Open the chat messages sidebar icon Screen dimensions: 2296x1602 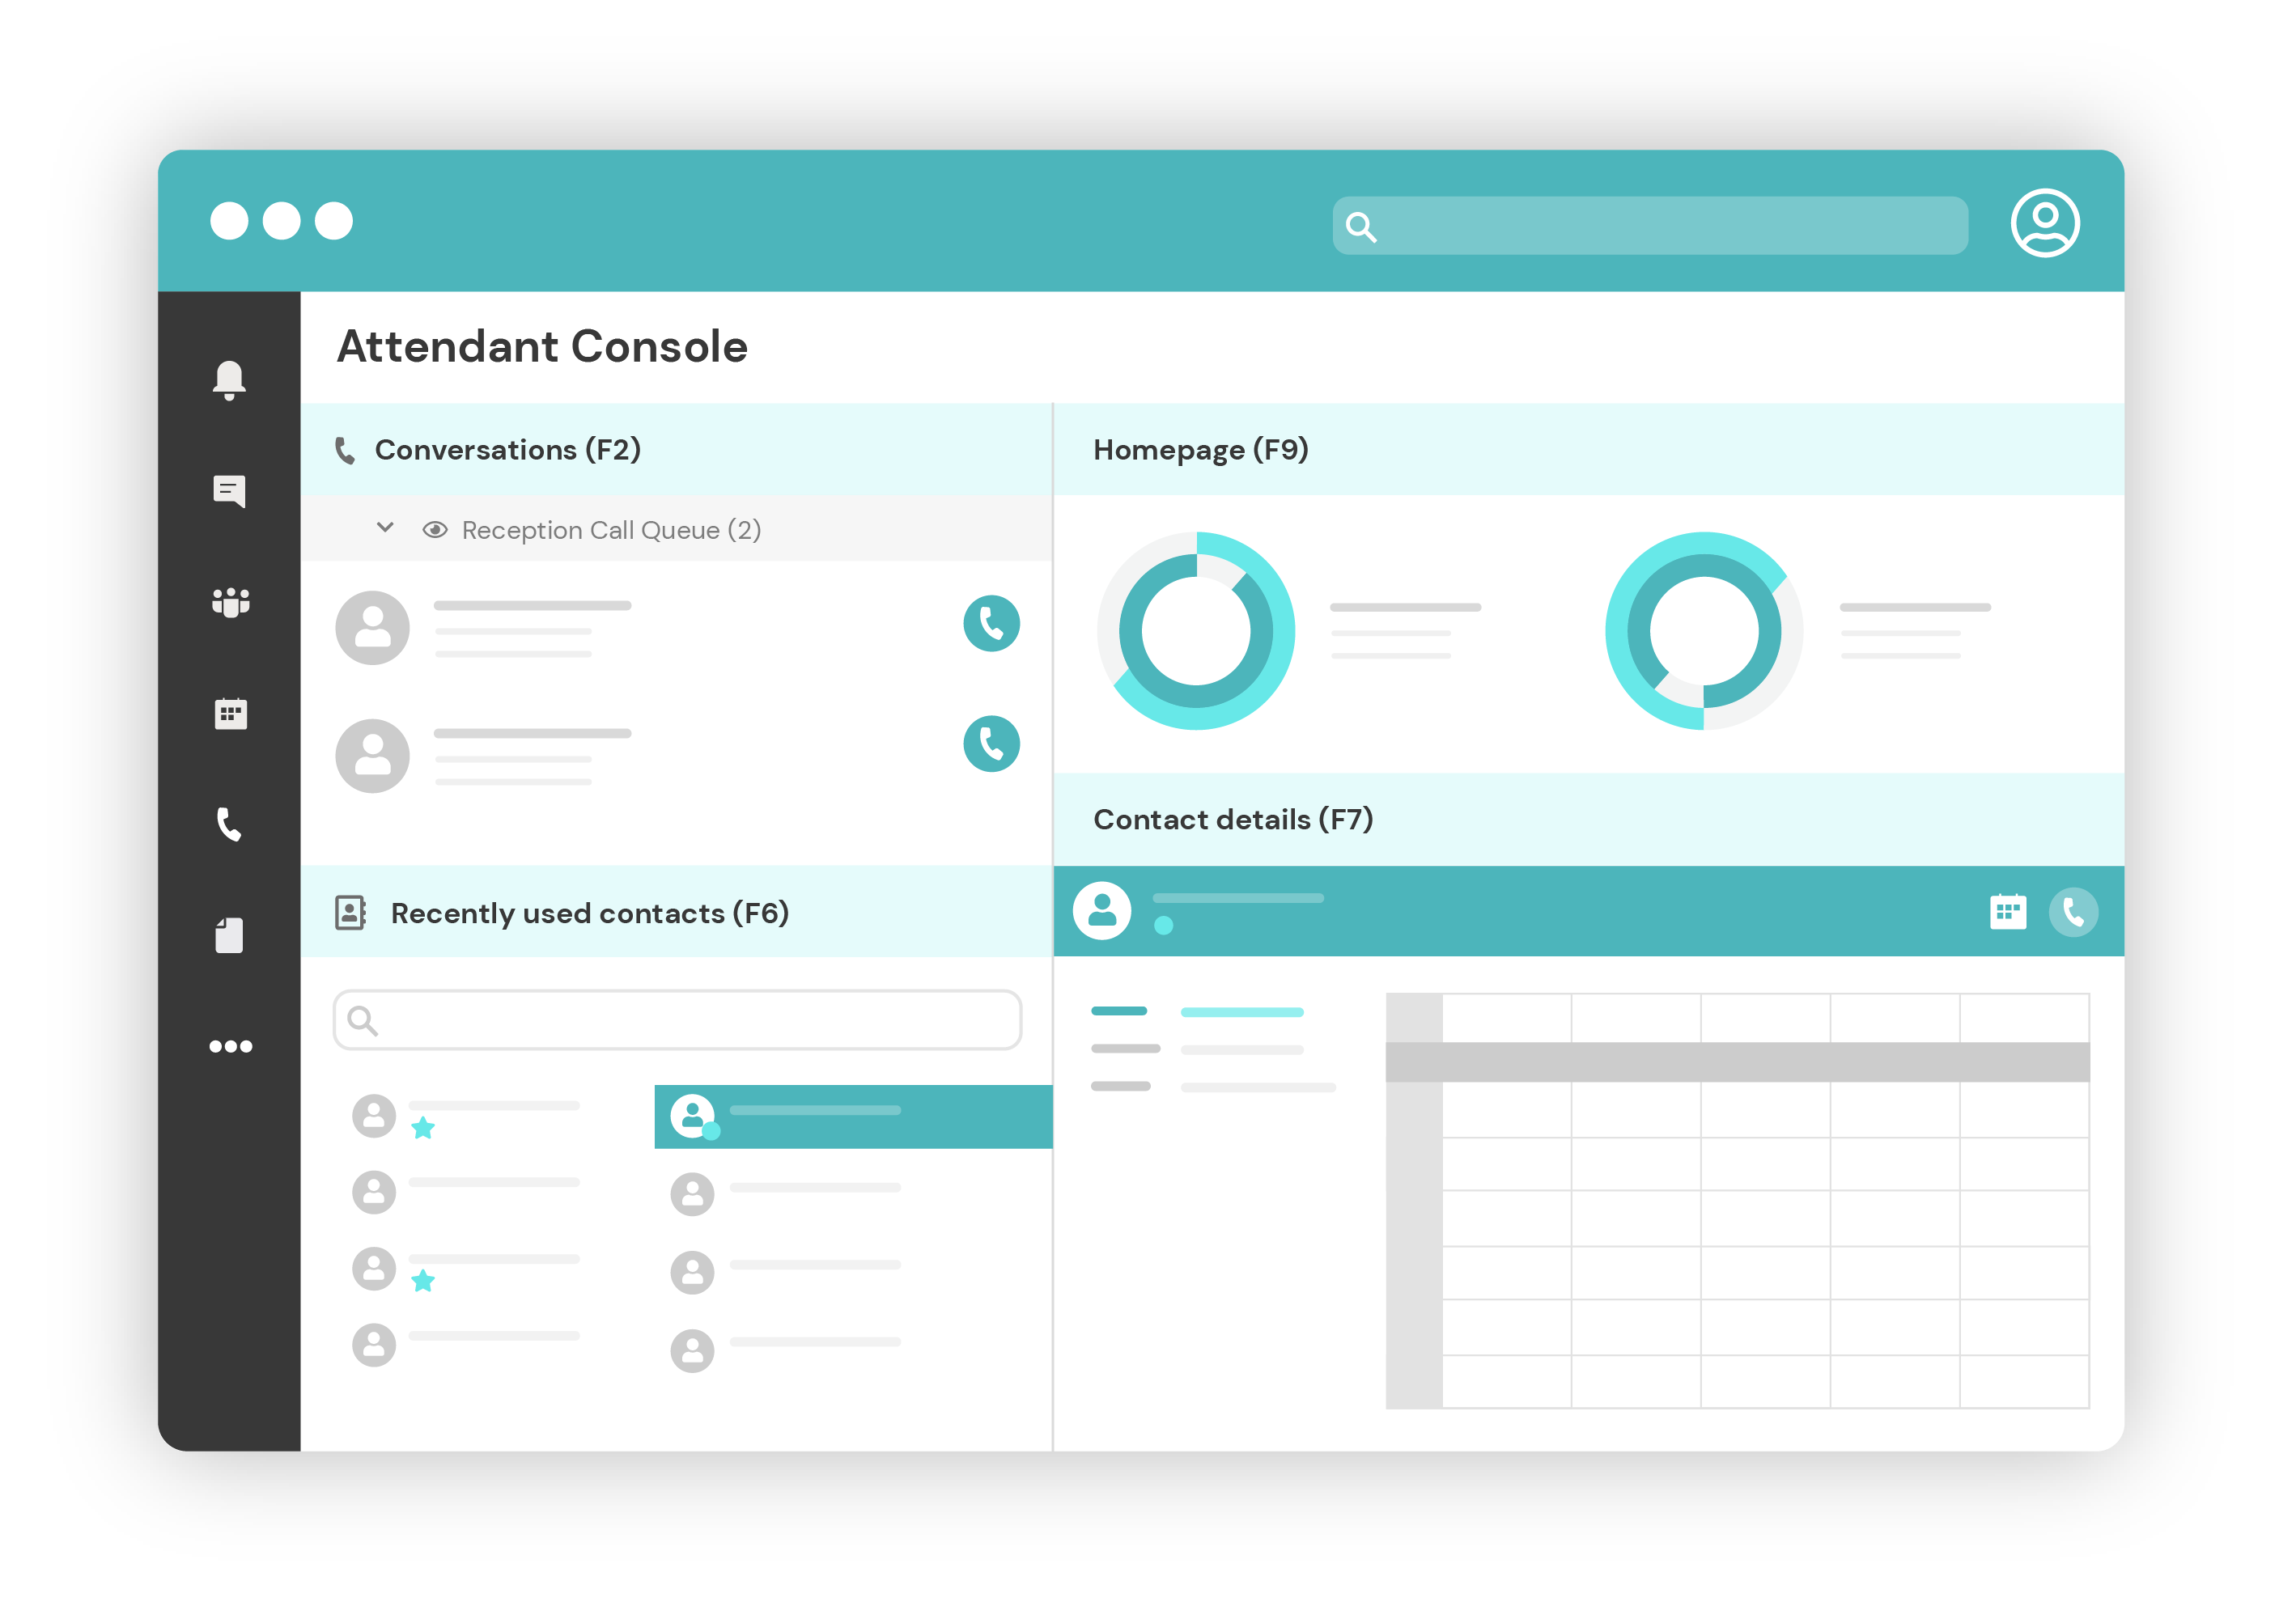click(229, 490)
